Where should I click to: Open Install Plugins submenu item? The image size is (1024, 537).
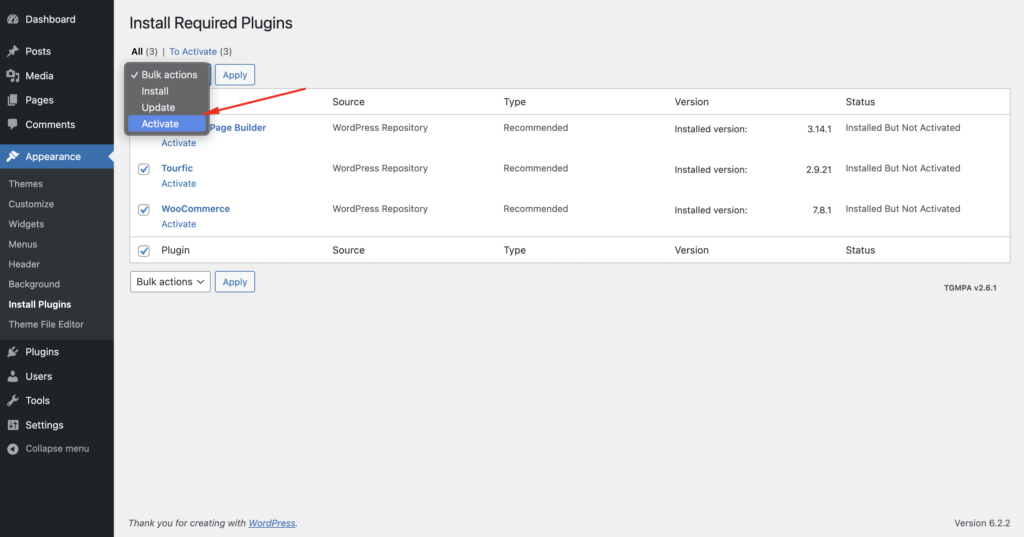pos(40,304)
